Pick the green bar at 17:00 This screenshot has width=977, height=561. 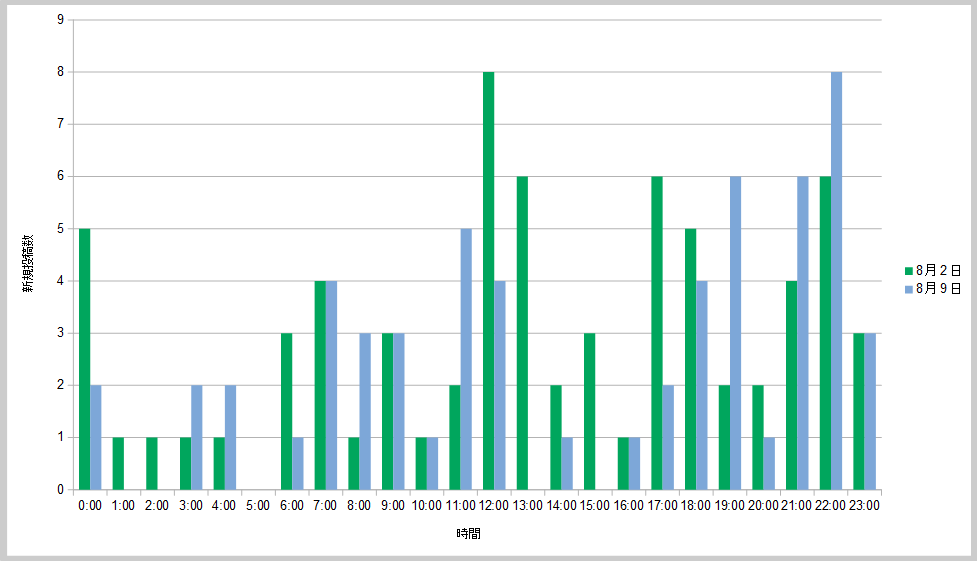pyautogui.click(x=656, y=333)
